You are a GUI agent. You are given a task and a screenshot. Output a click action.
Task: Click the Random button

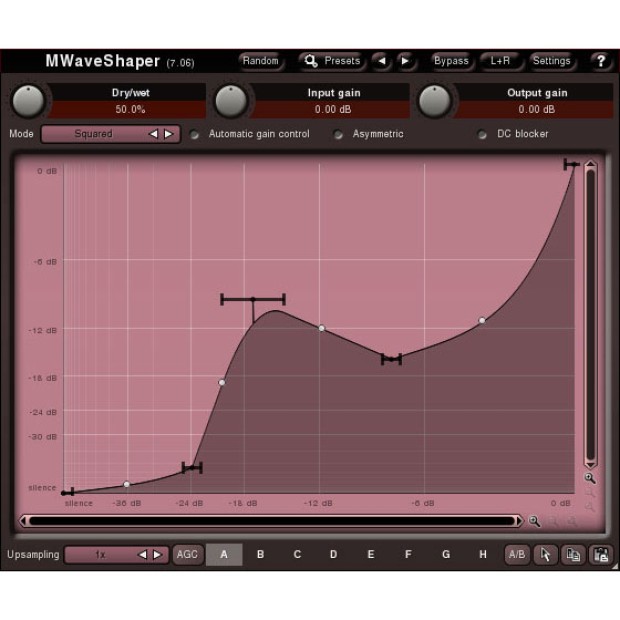pos(261,61)
